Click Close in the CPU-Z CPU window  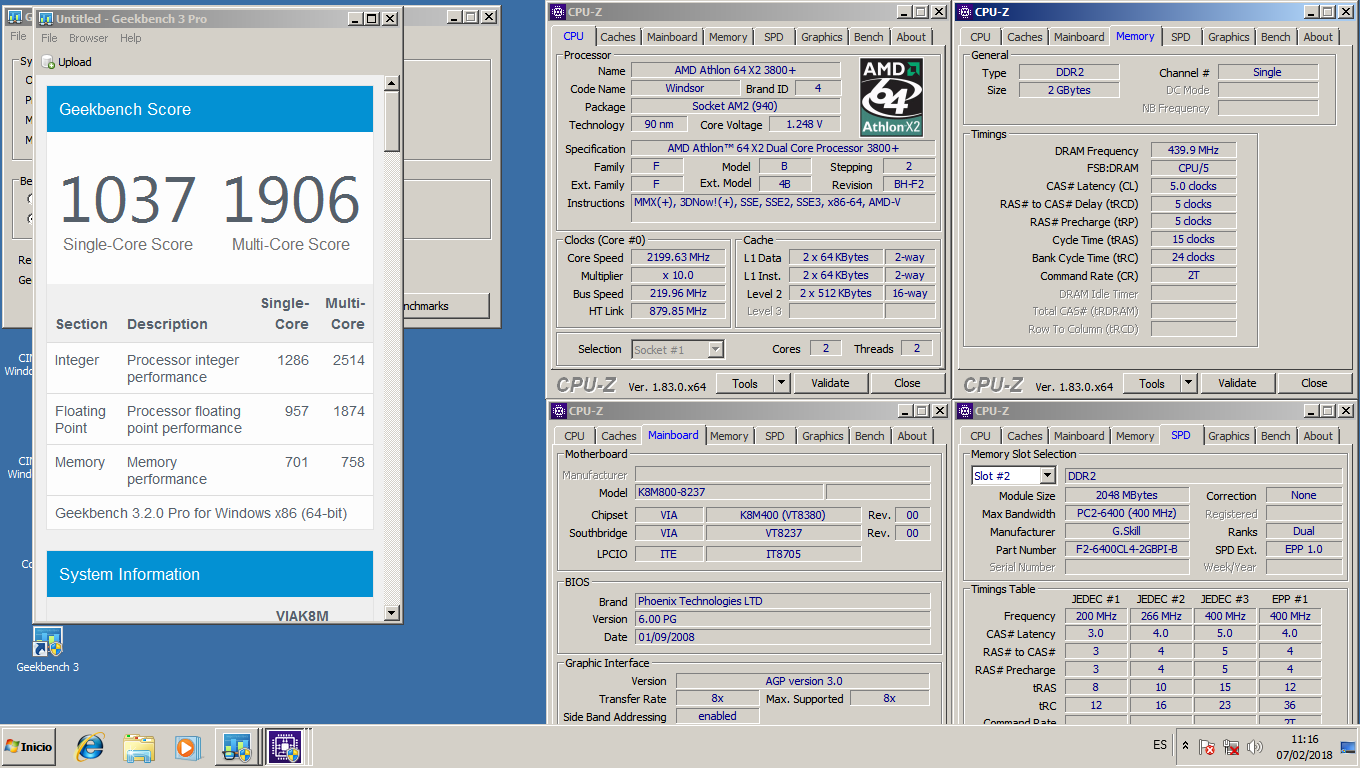pos(908,383)
